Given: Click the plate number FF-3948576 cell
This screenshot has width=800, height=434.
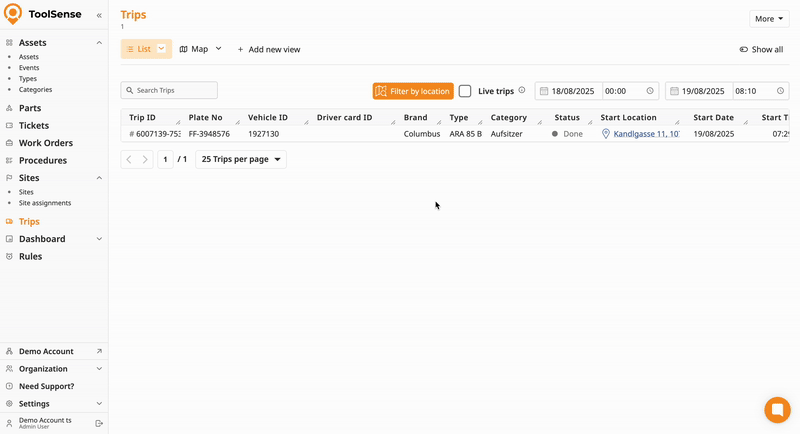Looking at the screenshot, I should click(x=209, y=134).
